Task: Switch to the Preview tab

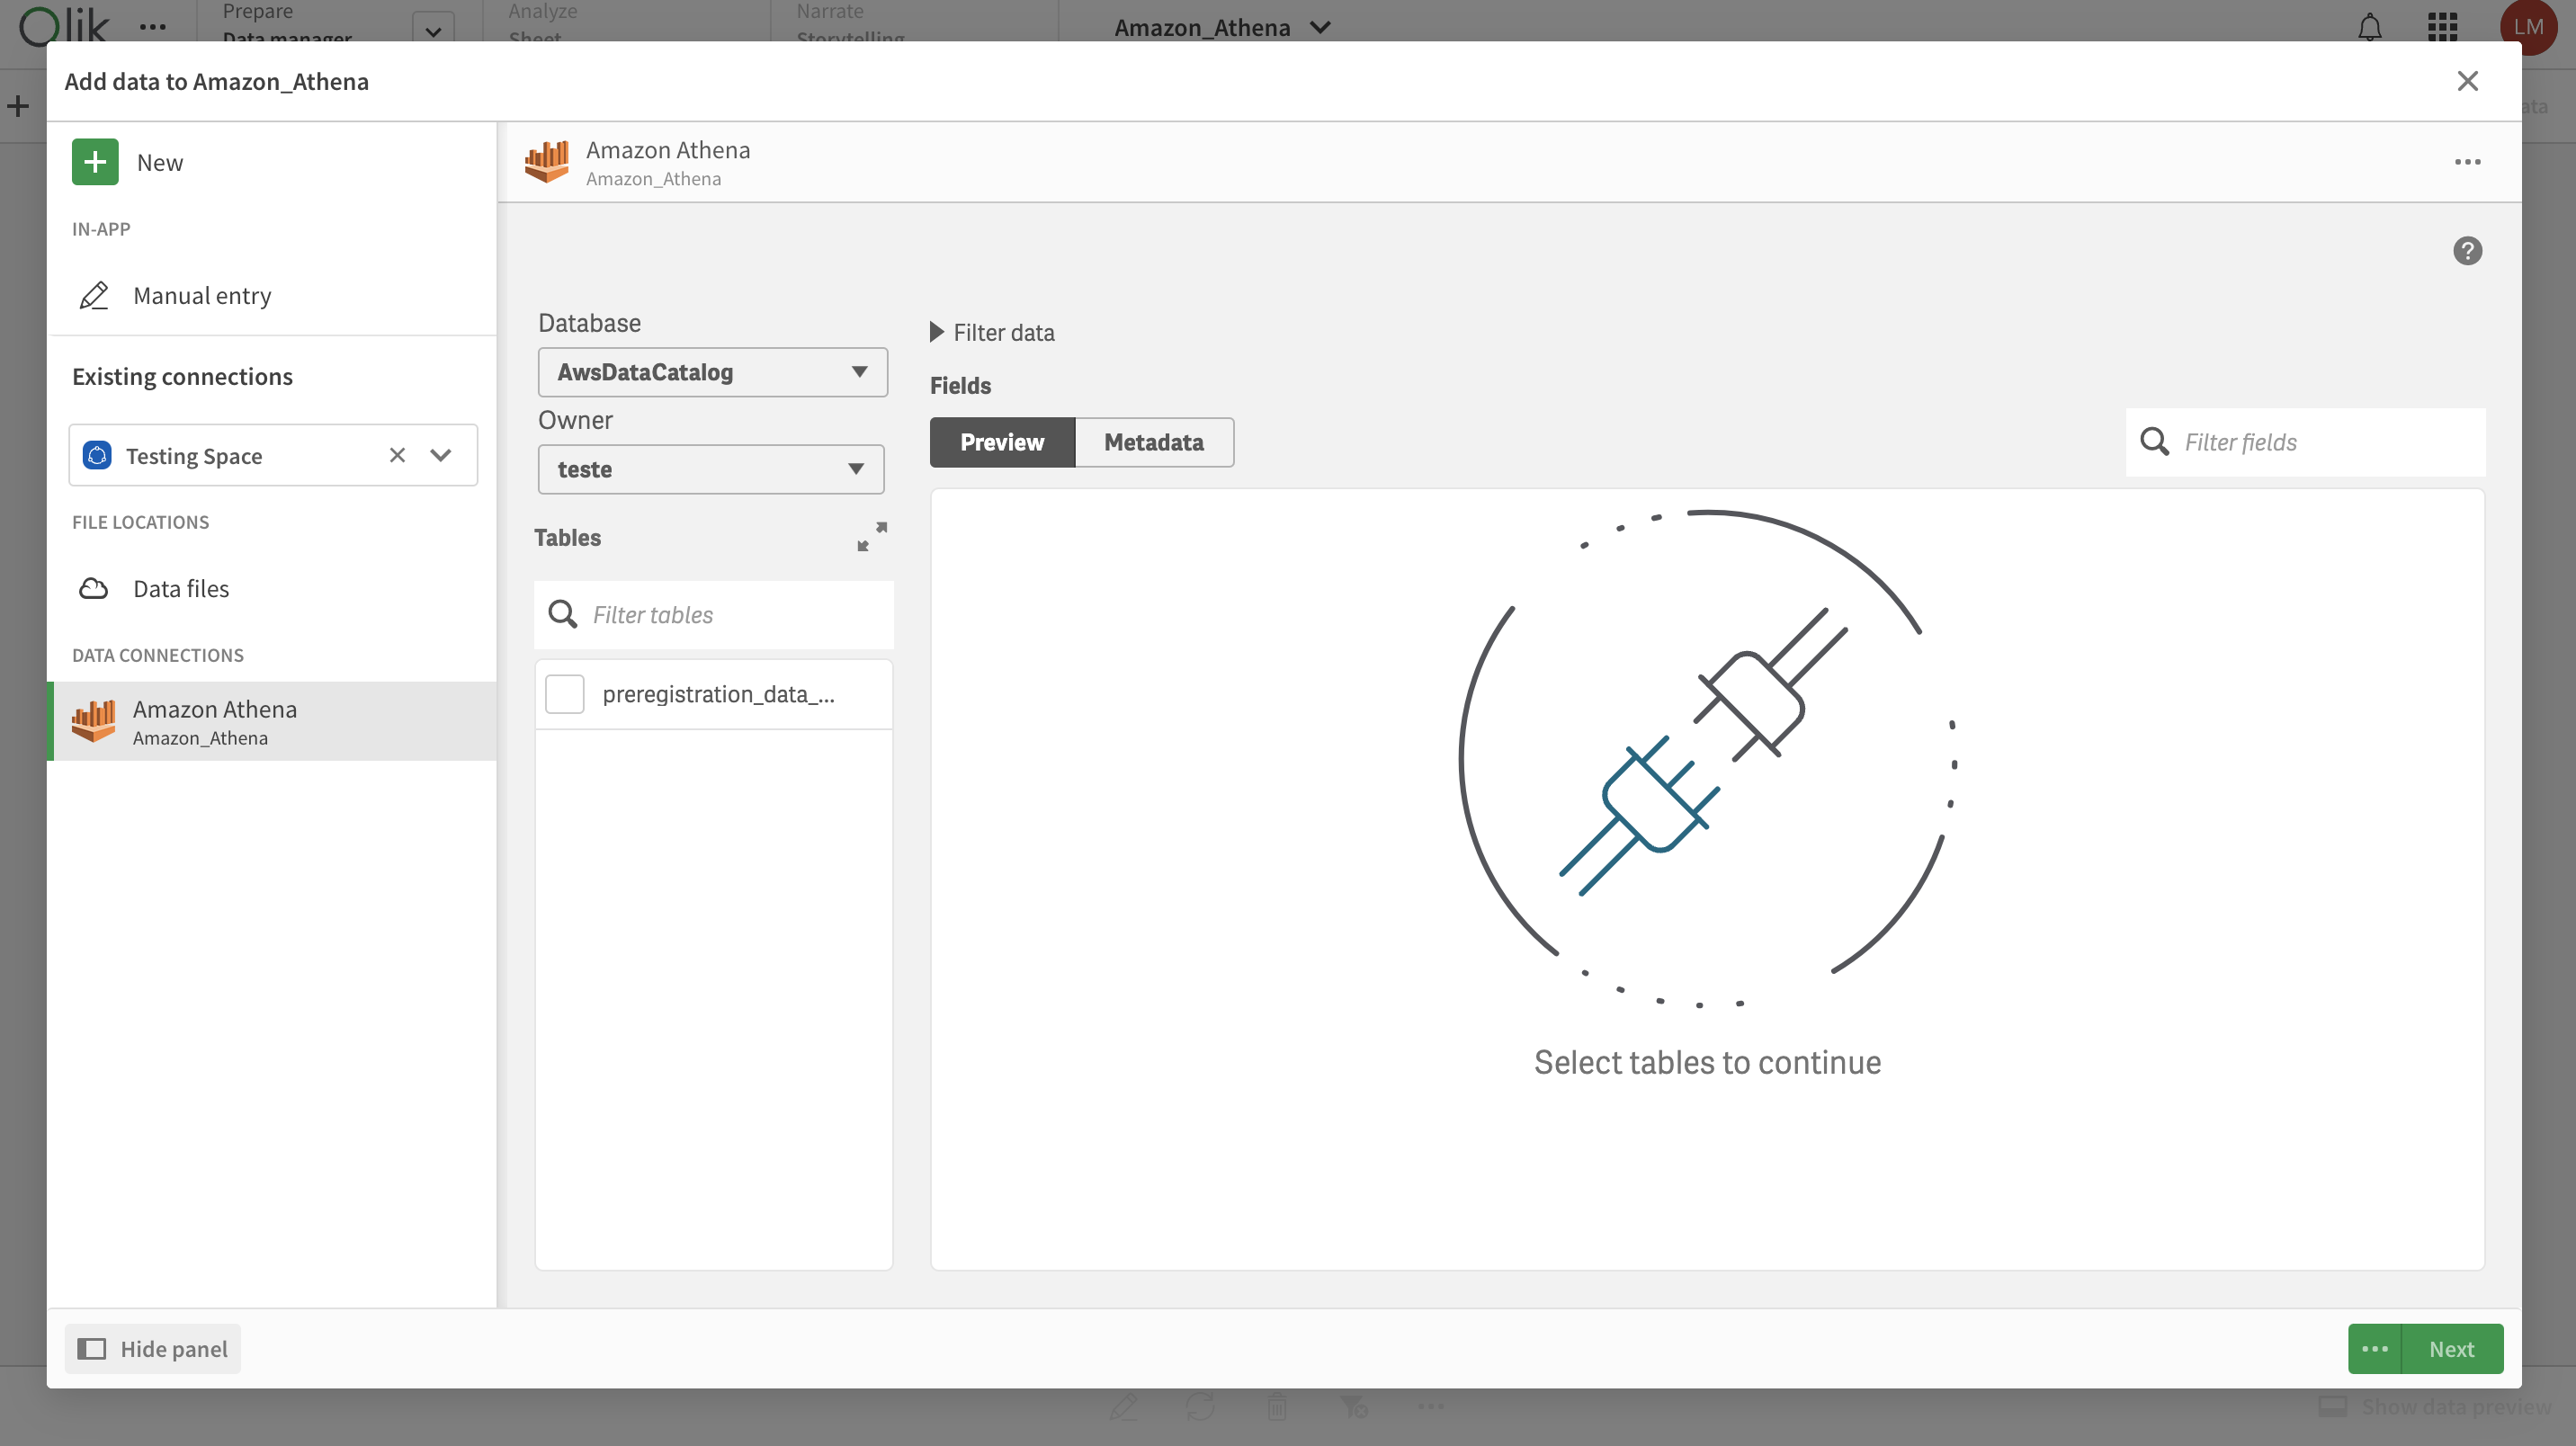Action: pos(1002,442)
